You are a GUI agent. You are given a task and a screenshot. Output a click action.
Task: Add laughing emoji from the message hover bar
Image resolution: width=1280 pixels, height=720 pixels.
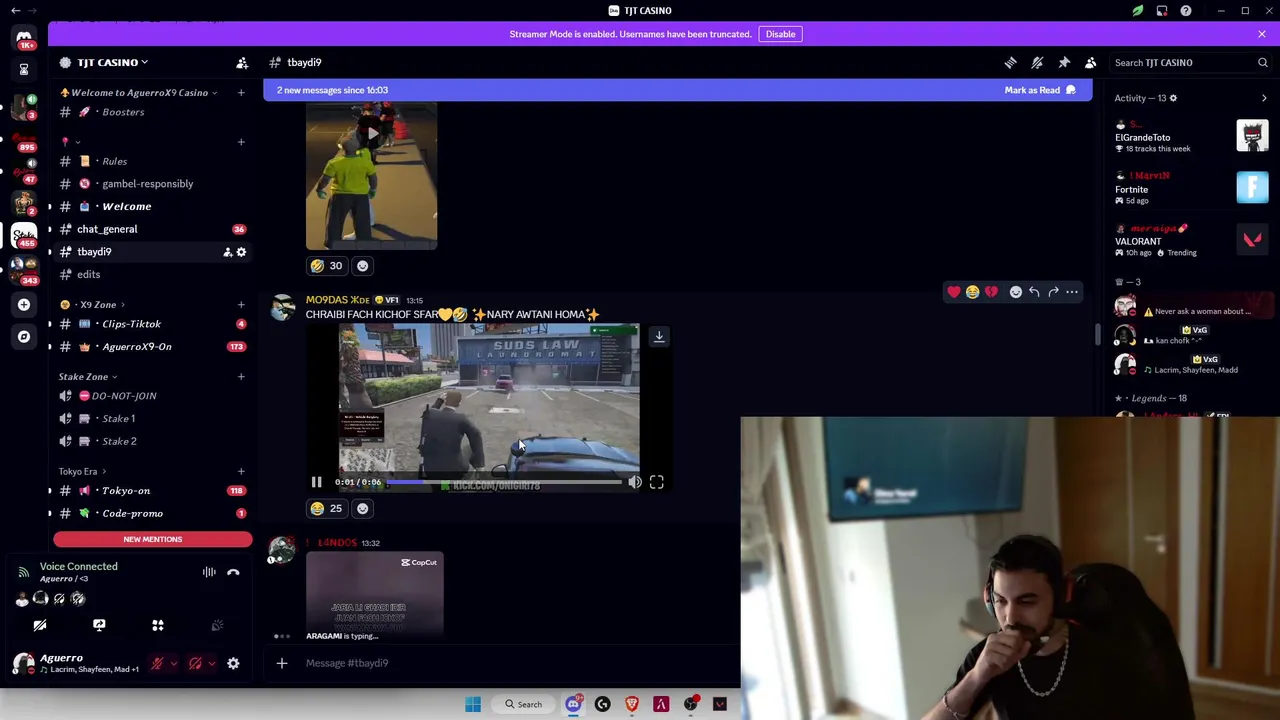pos(972,292)
